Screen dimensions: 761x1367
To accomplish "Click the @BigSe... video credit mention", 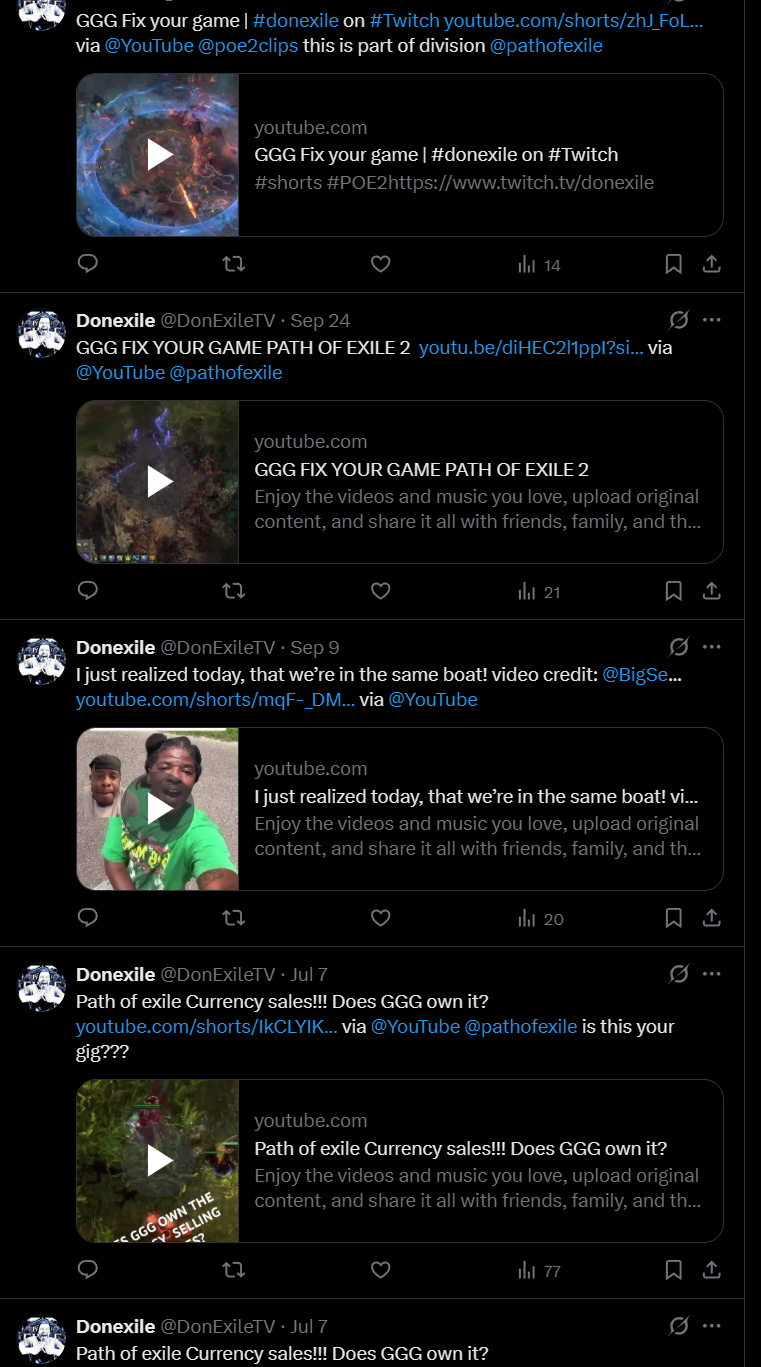I will click(x=642, y=675).
